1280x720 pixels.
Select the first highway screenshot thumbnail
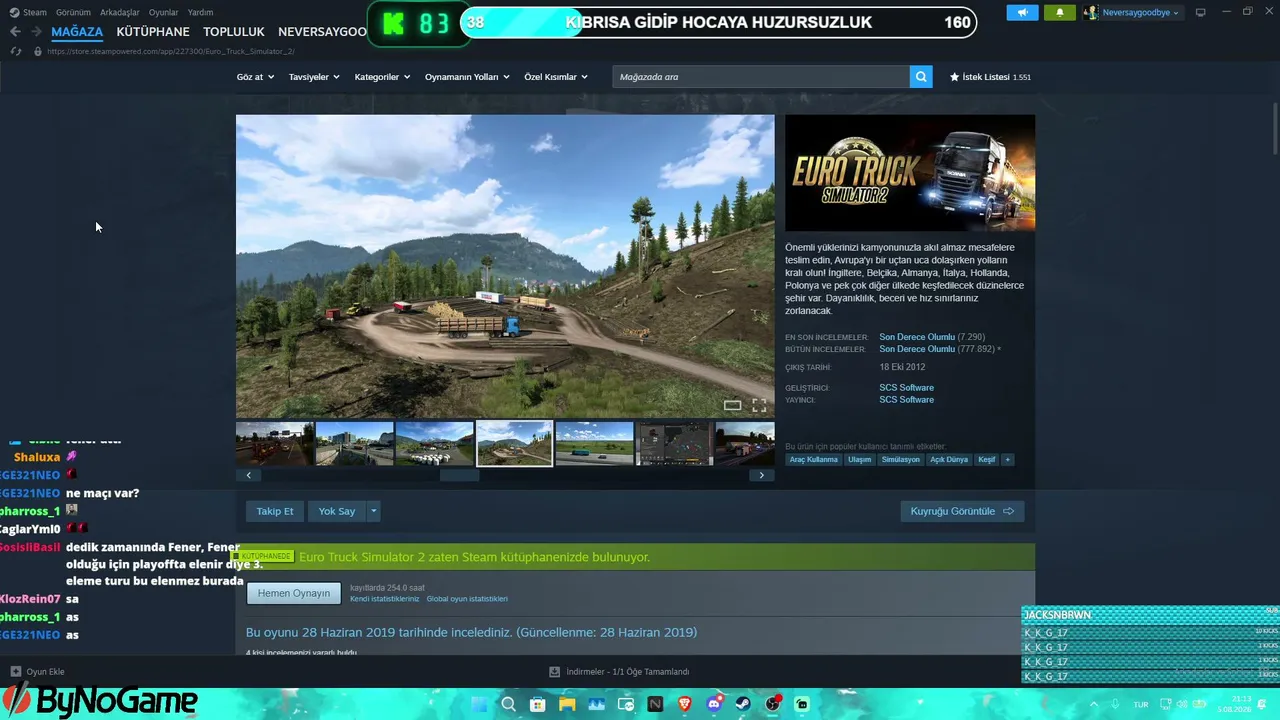point(275,443)
